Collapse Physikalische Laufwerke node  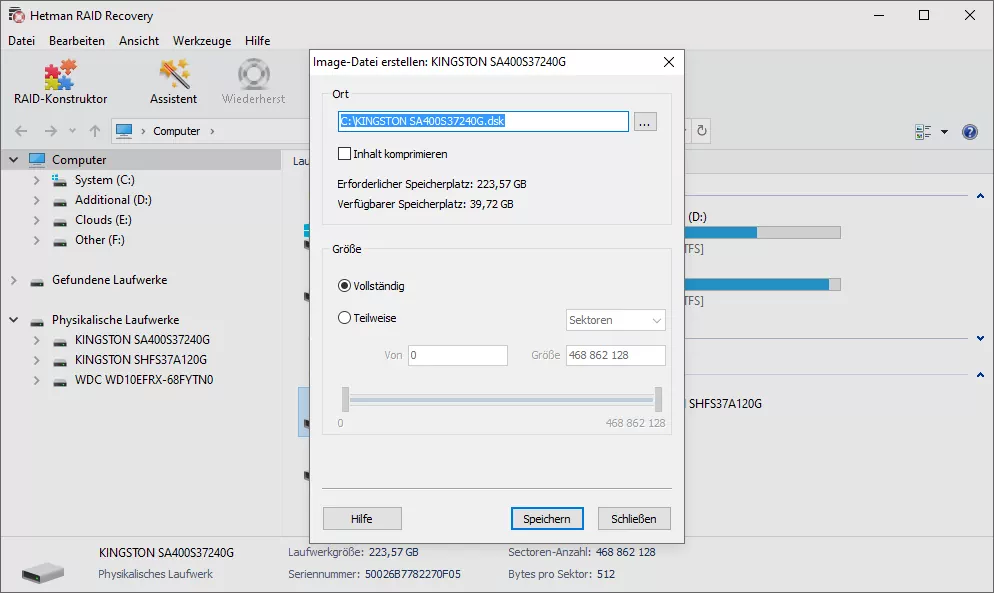point(13,320)
